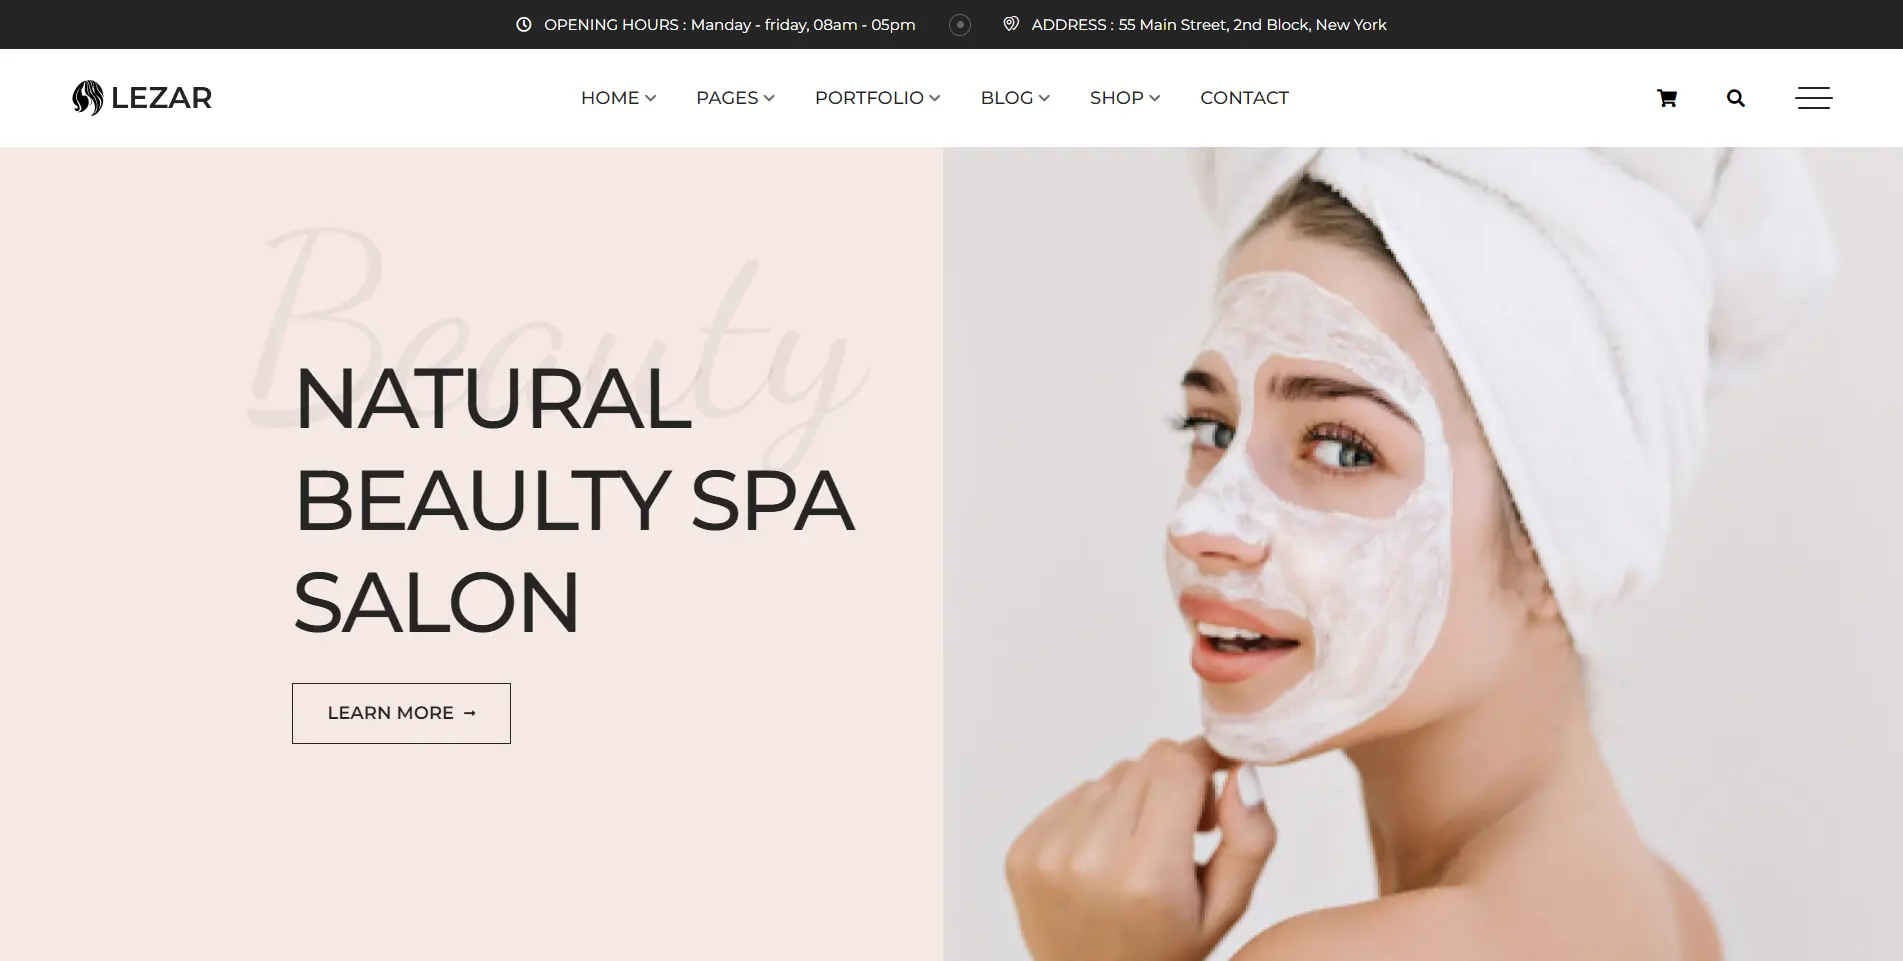Click the woman with face mask image

click(x=1422, y=554)
